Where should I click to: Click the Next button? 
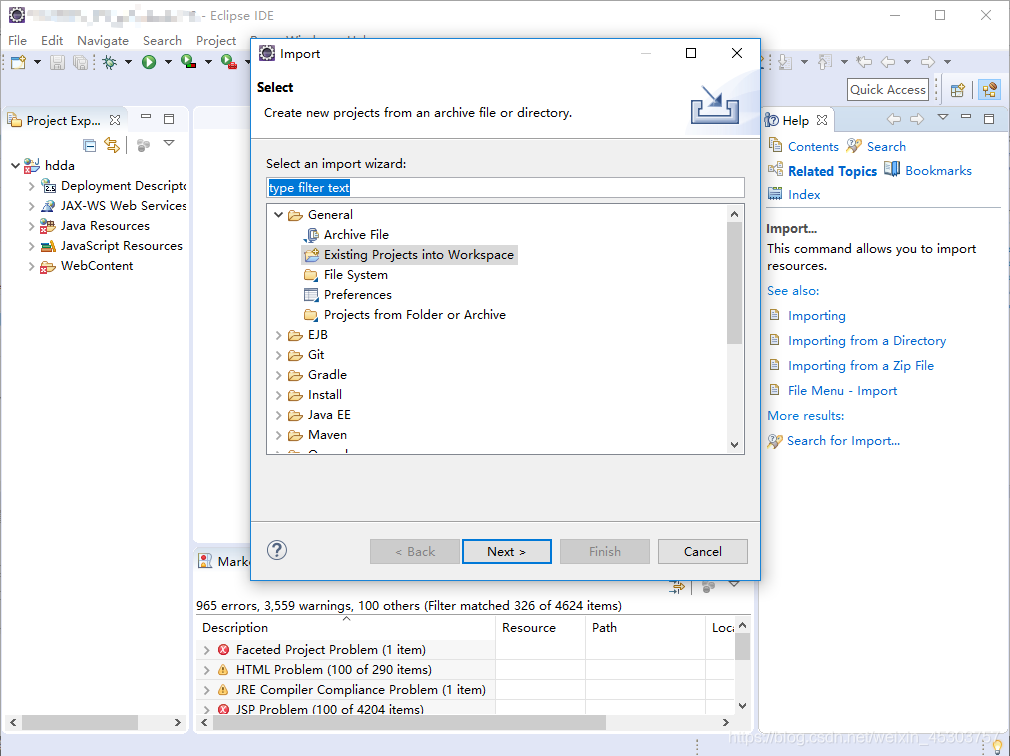(x=506, y=551)
